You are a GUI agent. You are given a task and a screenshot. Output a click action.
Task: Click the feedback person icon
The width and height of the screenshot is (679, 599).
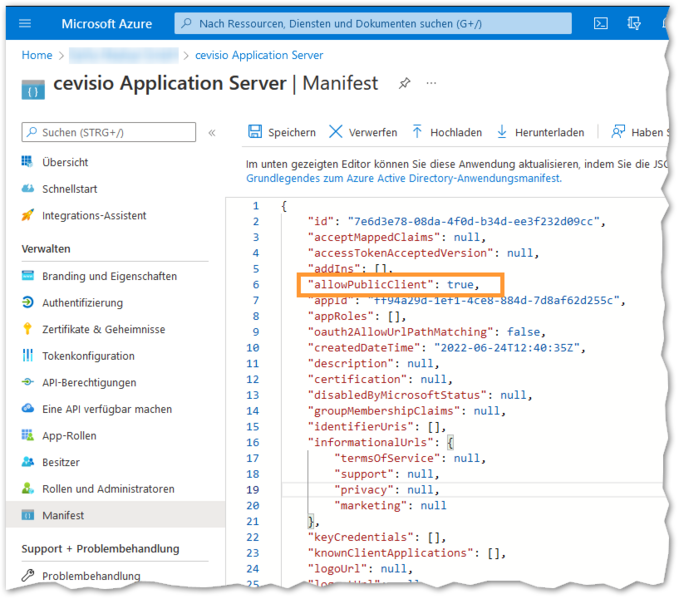(x=618, y=131)
